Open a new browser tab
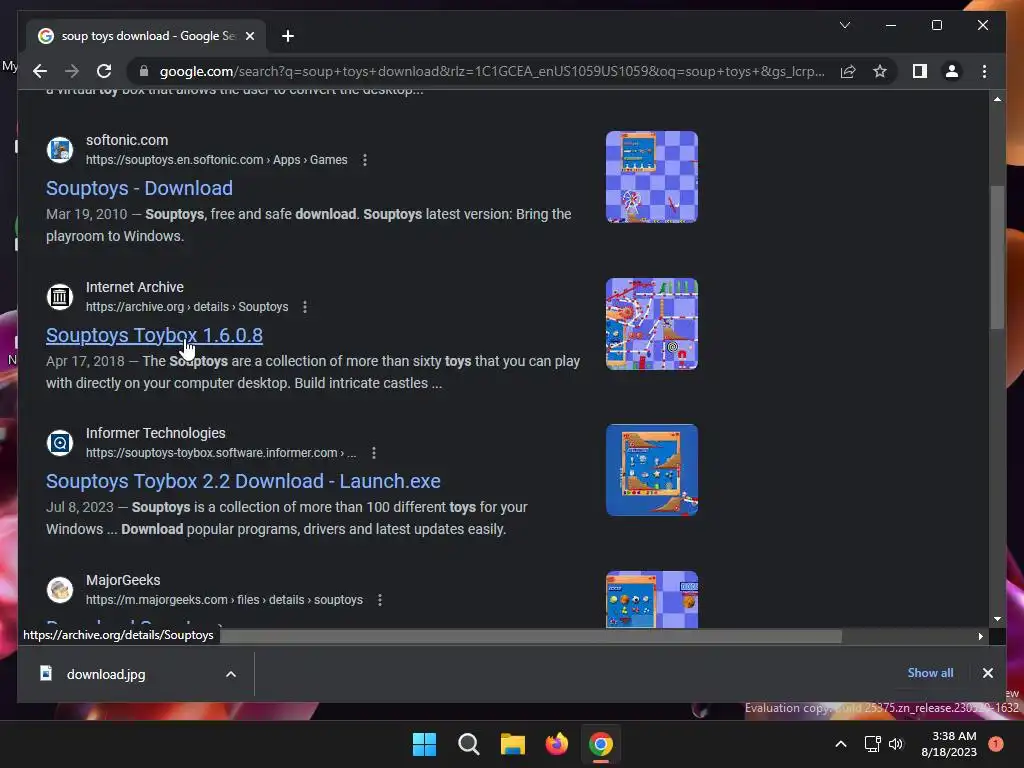Image resolution: width=1024 pixels, height=768 pixels. (x=287, y=36)
